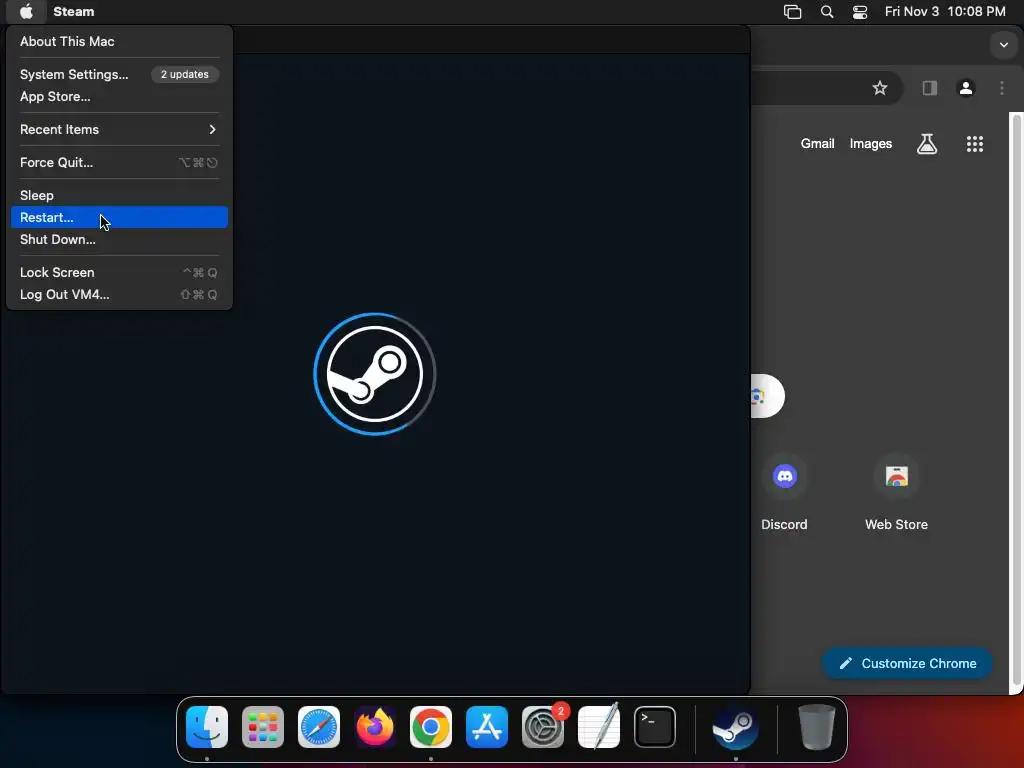Screen dimensions: 1024x768
Task: Open Google apps grid icon
Action: click(974, 144)
